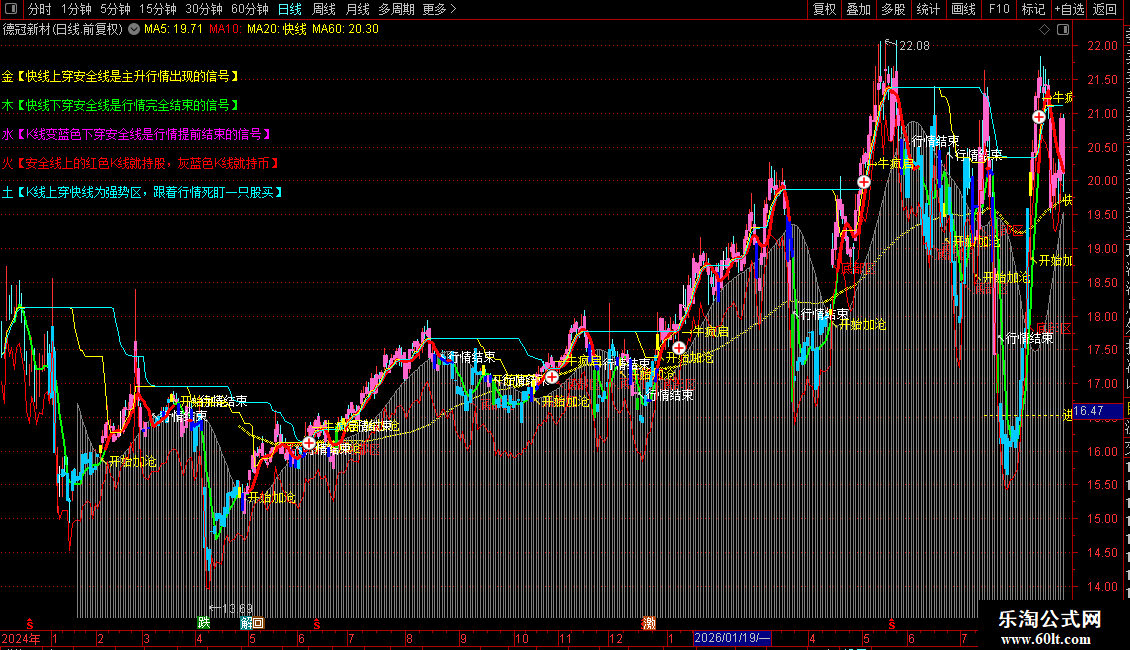The width and height of the screenshot is (1130, 650).
Task: Click the 叠加 overlay button
Action: 859,9
